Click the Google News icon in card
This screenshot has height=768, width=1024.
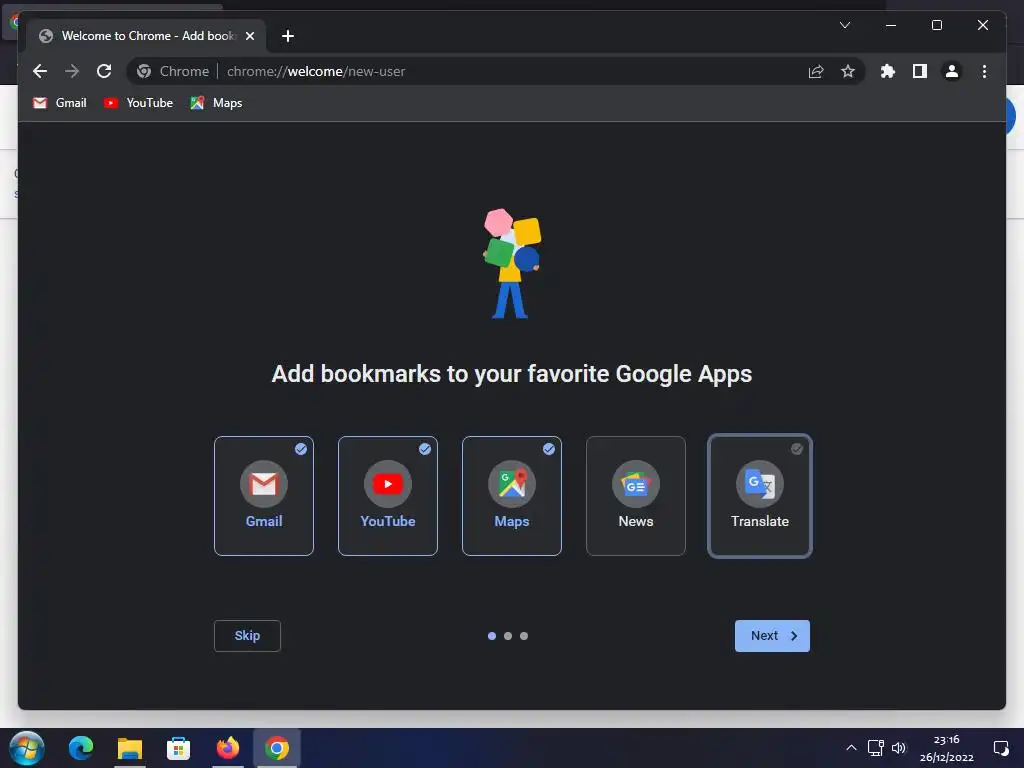636,484
